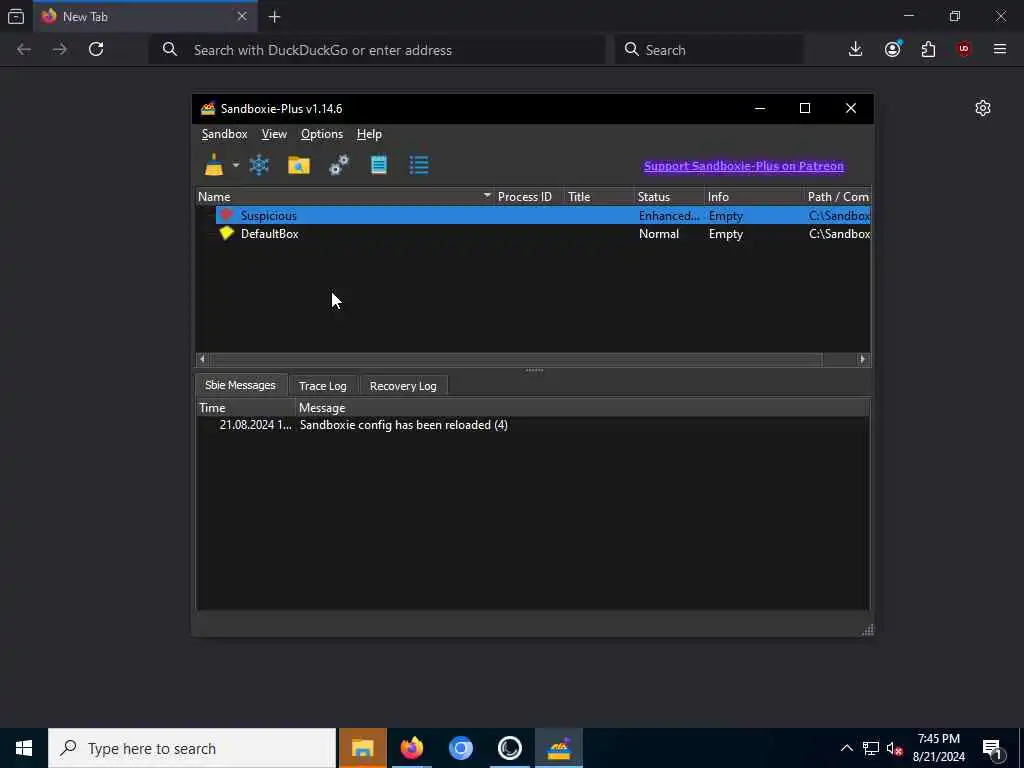Click the Empty info of DefaultBox
Image resolution: width=1024 pixels, height=768 pixels.
pos(726,234)
